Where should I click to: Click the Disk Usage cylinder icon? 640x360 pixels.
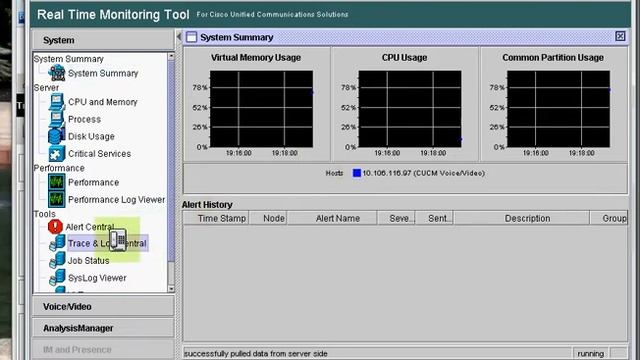[57, 136]
